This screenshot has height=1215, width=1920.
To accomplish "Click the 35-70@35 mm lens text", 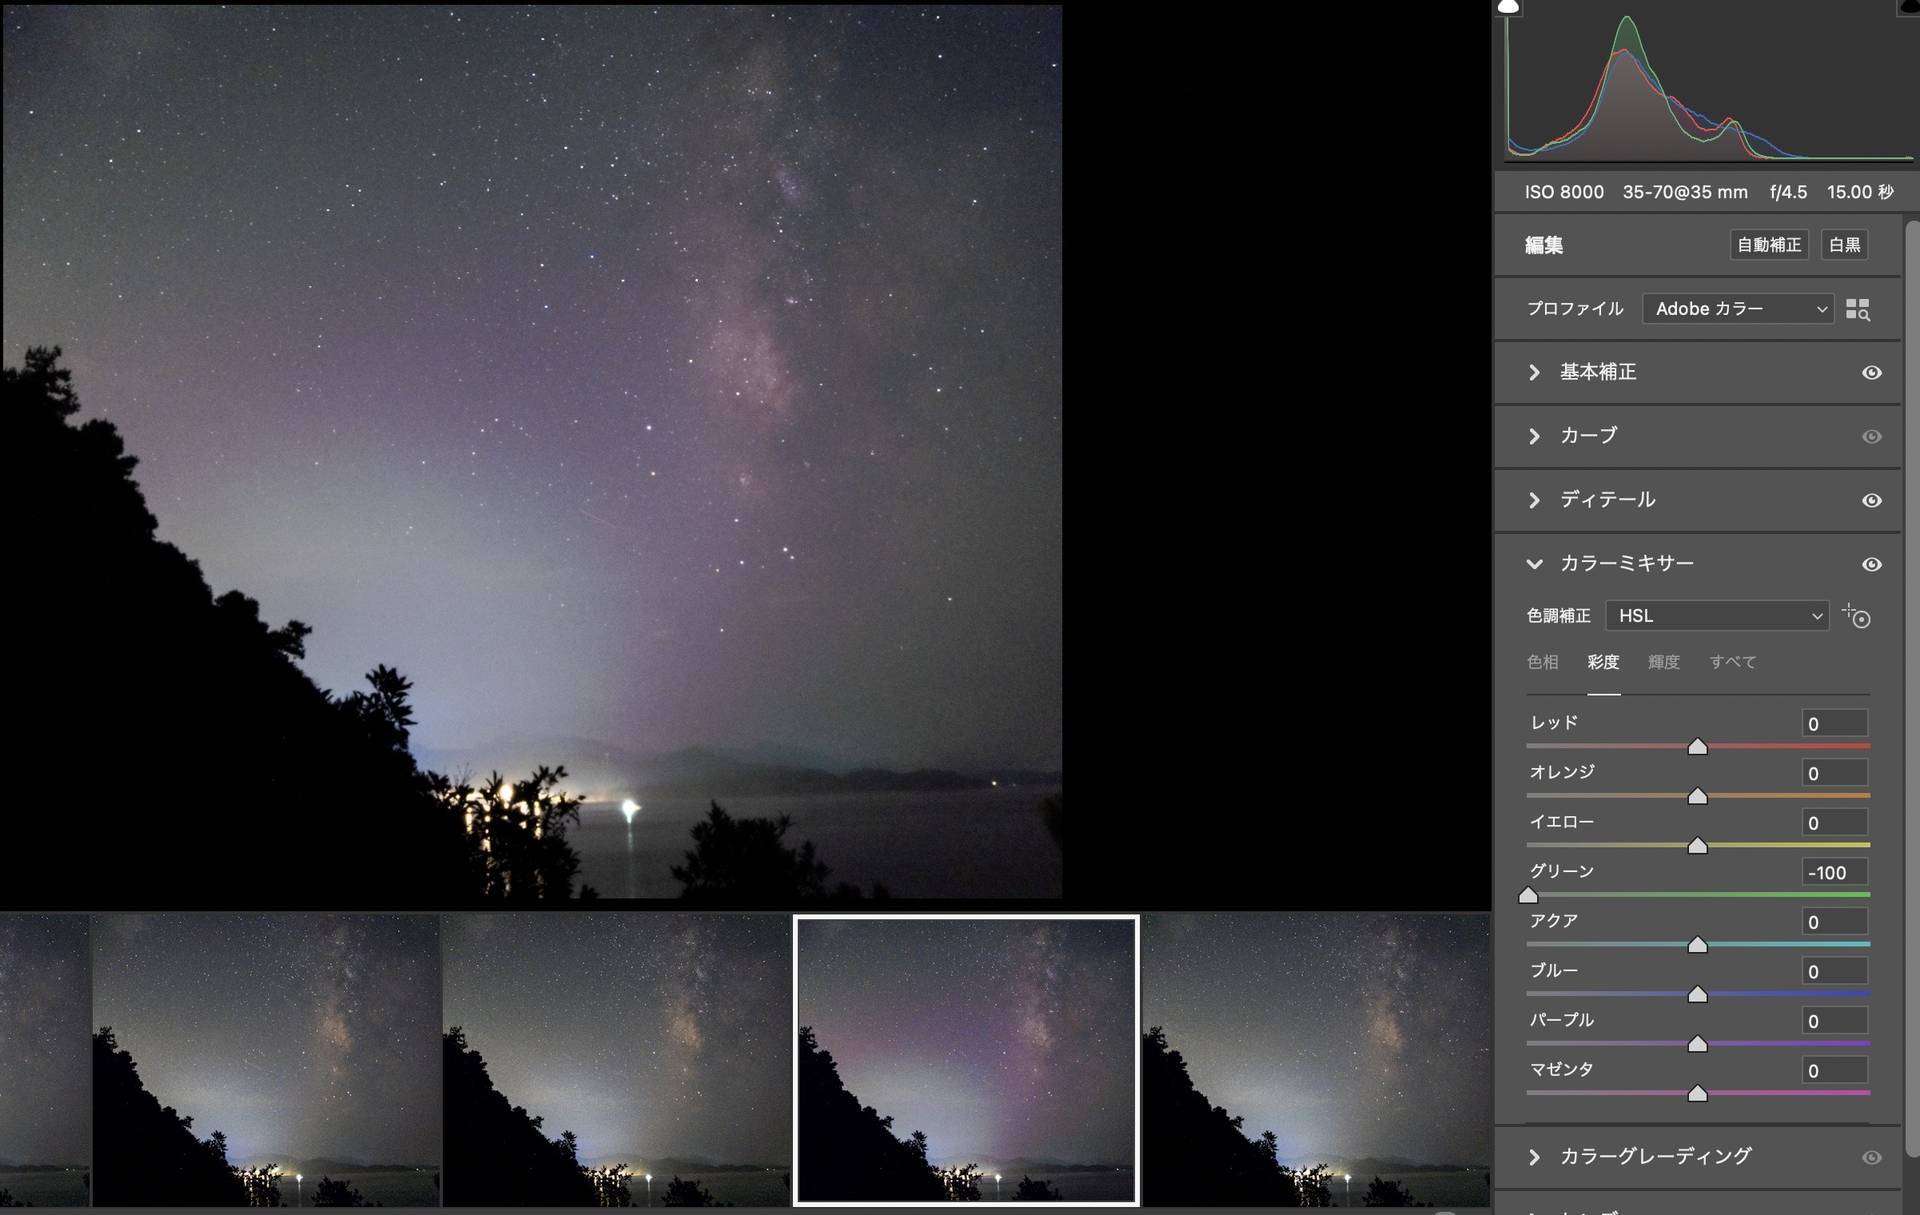I will [1685, 192].
